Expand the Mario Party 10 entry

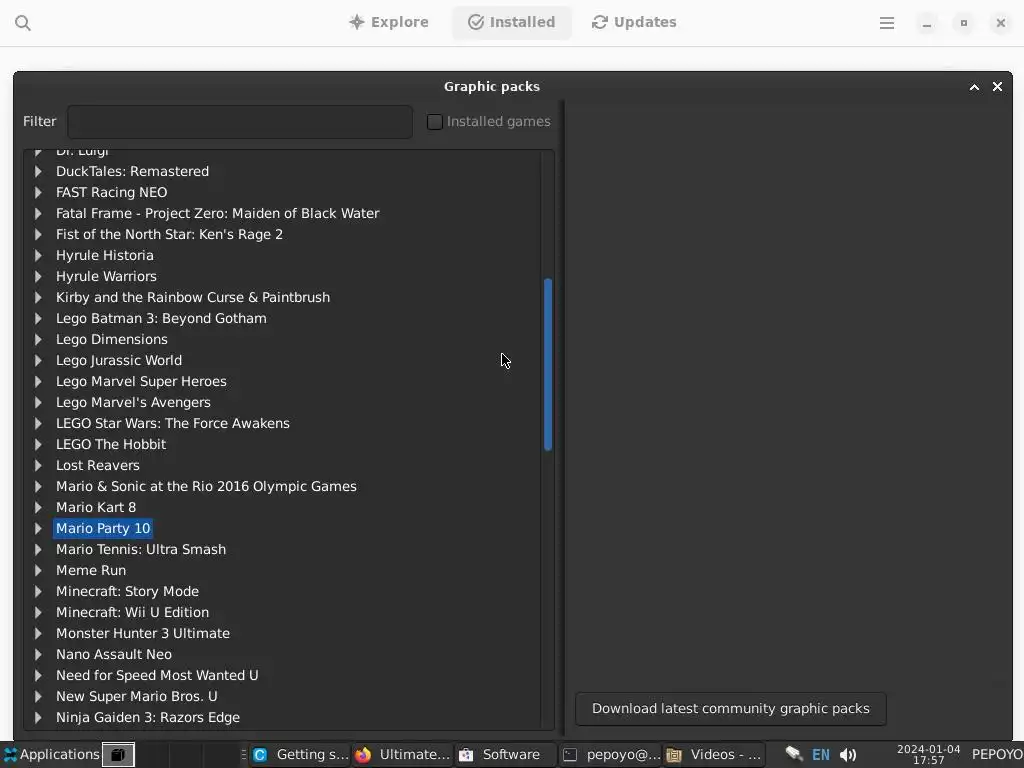pos(38,528)
